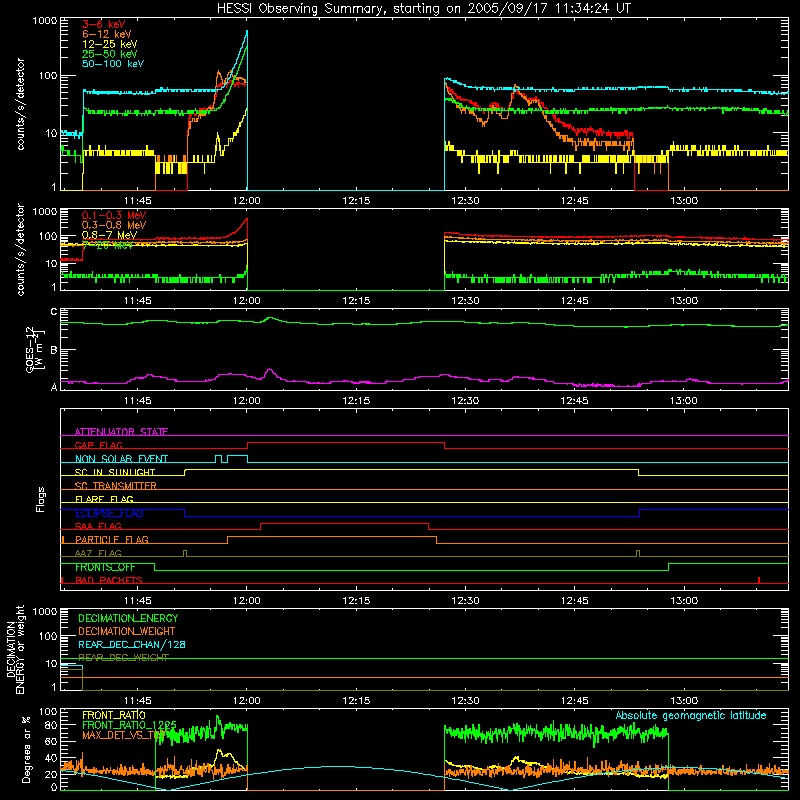Click the B level label on GOES plot

point(54,350)
